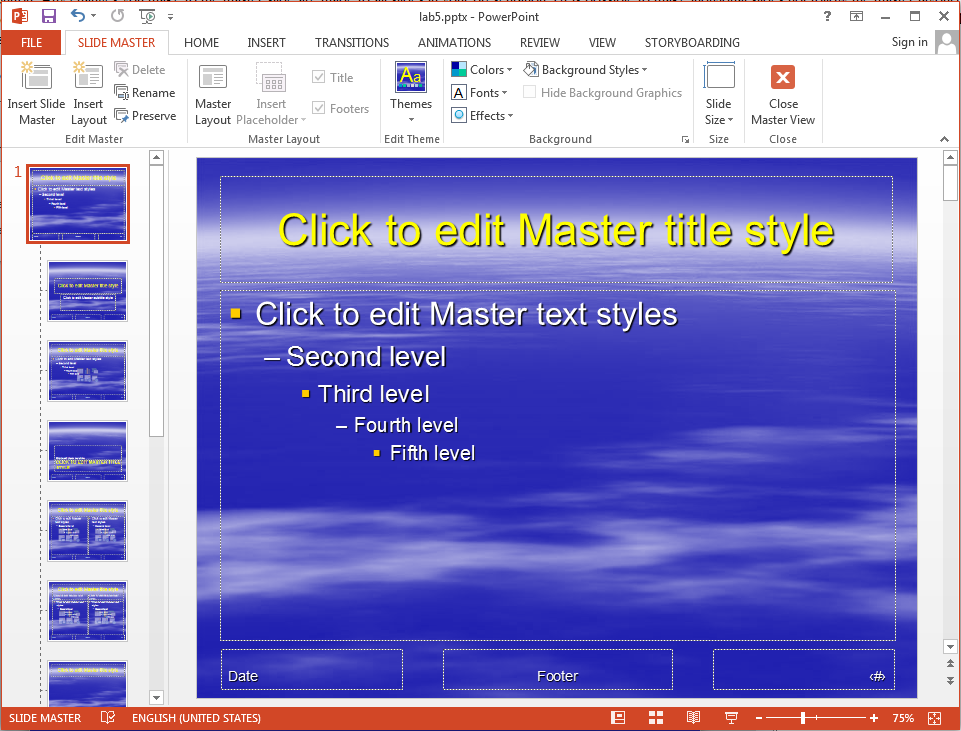This screenshot has height=731, width=961.
Task: Open Format Background dialog launcher
Action: (x=685, y=140)
